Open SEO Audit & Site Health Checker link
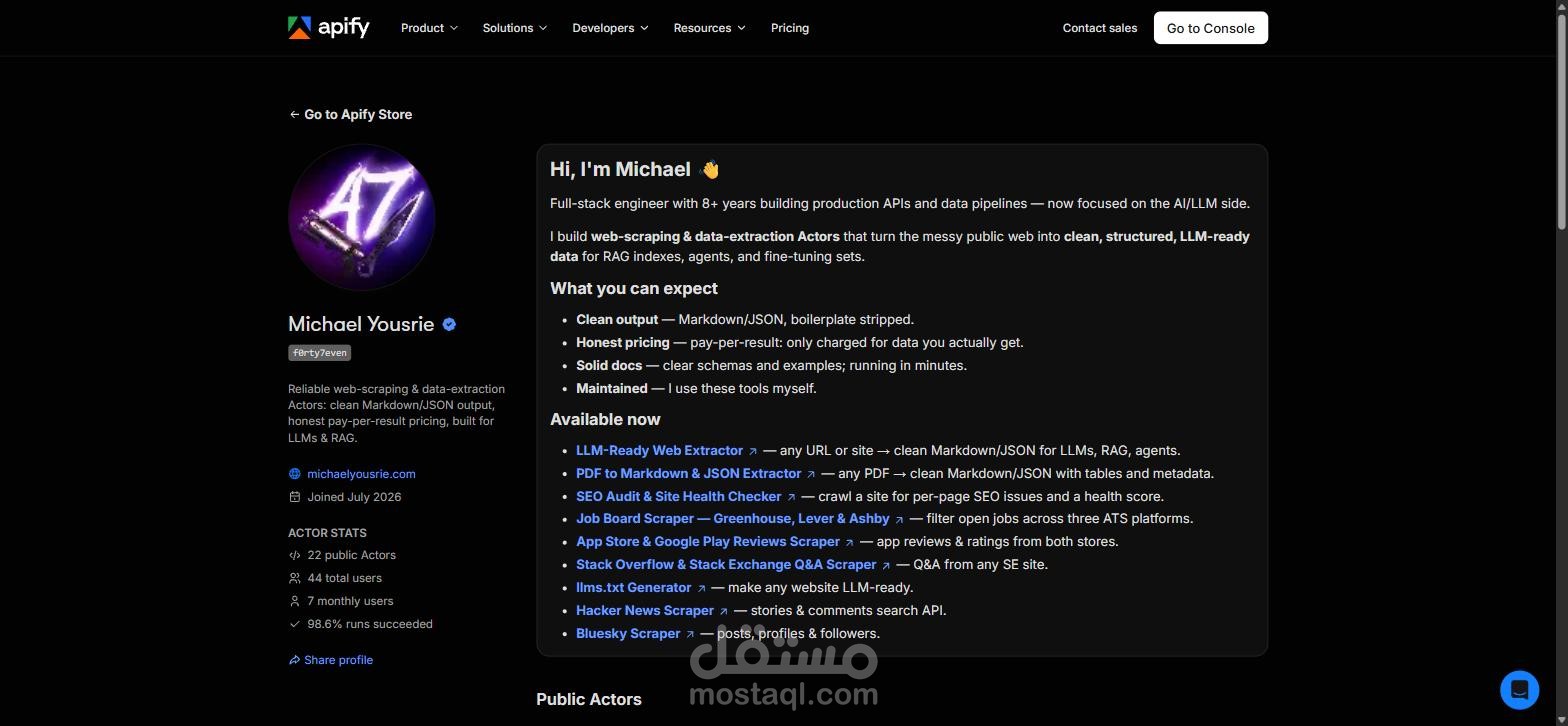Screen dimensions: 1568x726 coord(686,497)
